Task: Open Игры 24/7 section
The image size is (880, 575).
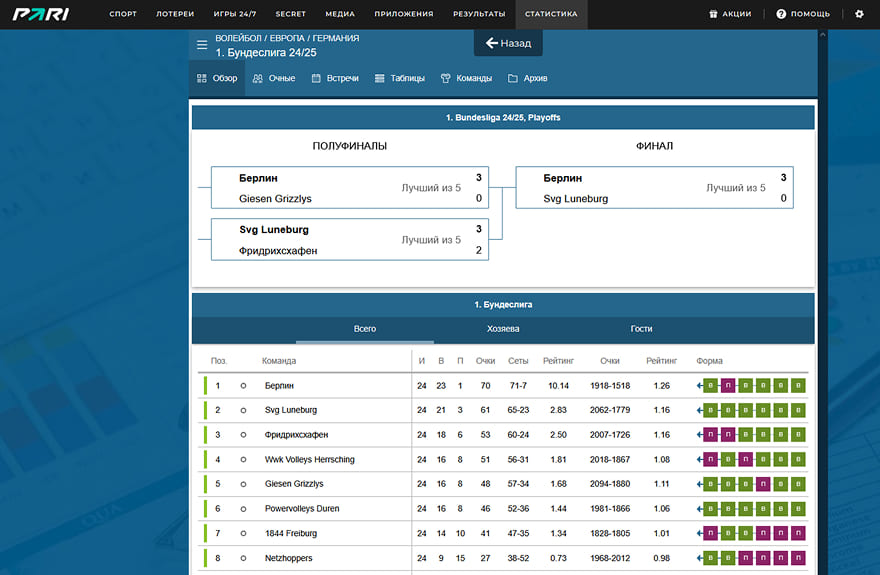Action: [x=235, y=14]
